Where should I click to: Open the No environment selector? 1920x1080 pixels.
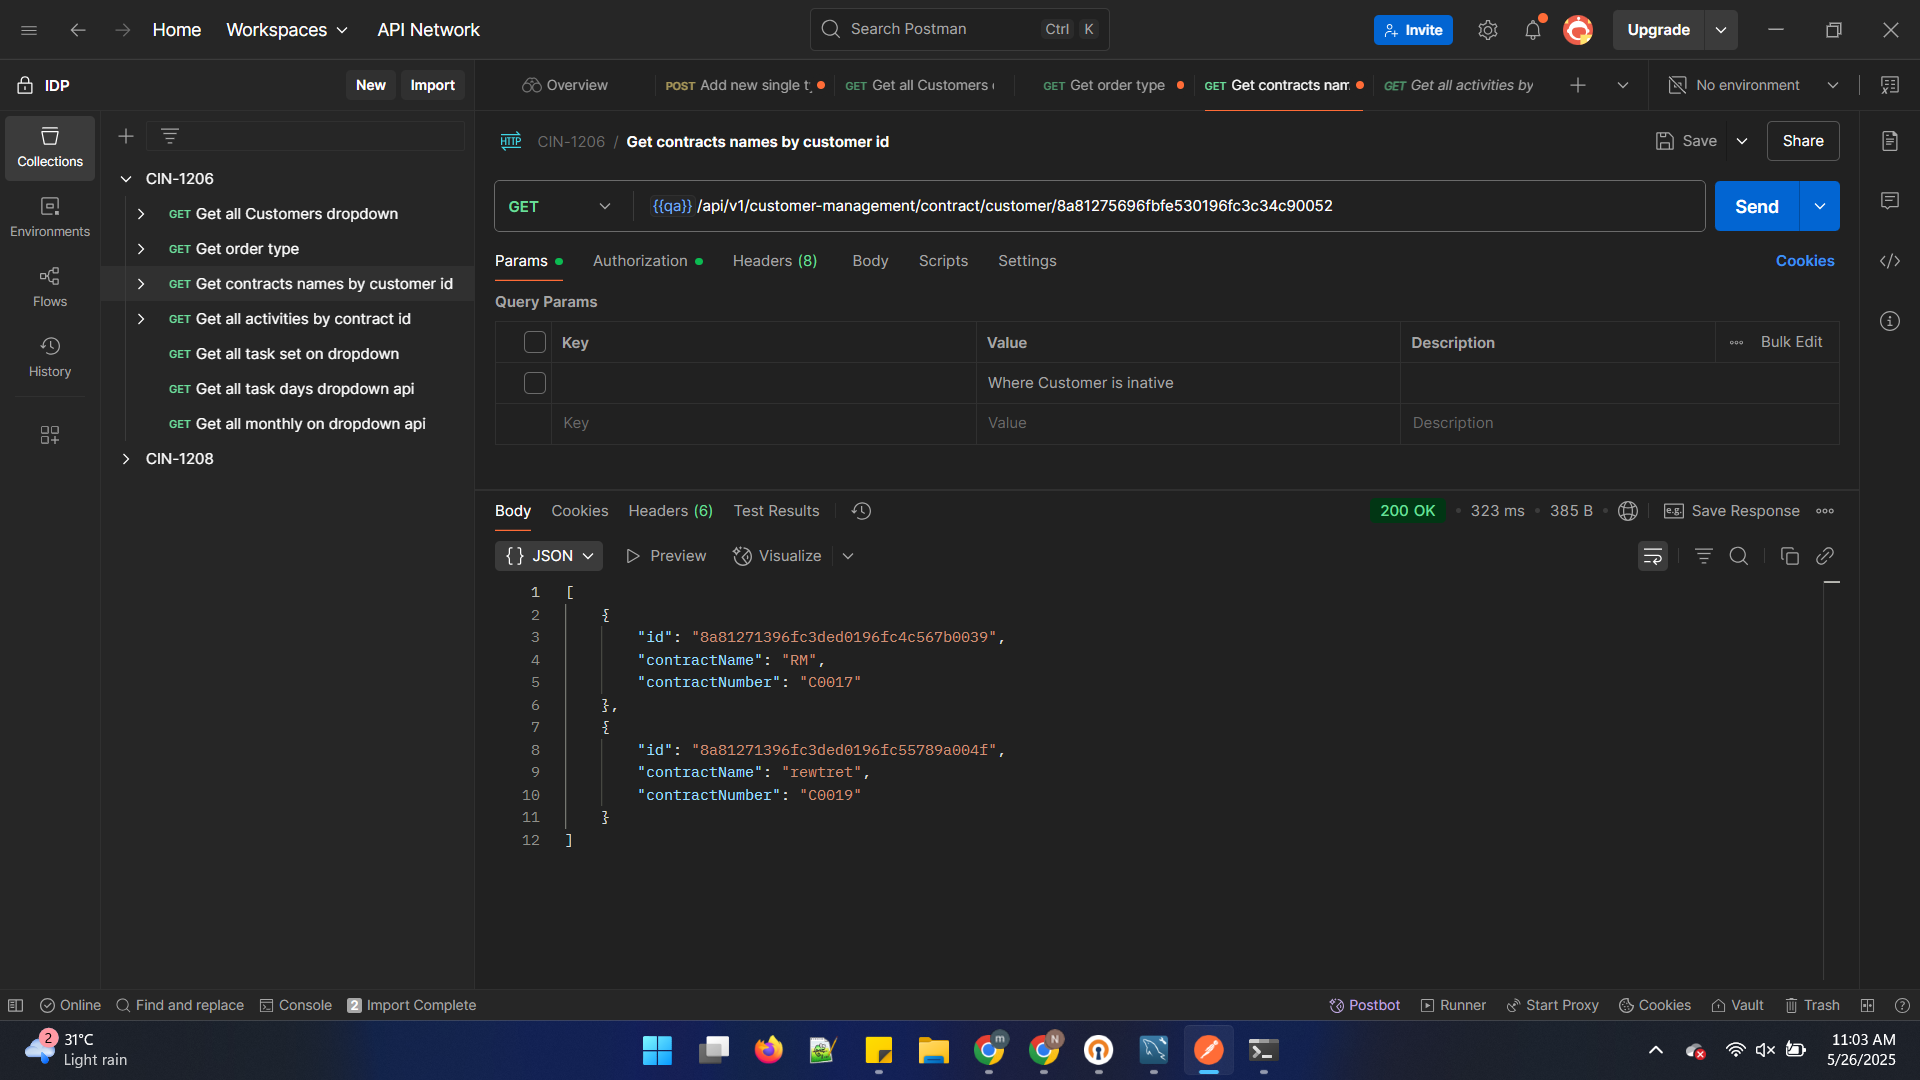(x=1754, y=85)
